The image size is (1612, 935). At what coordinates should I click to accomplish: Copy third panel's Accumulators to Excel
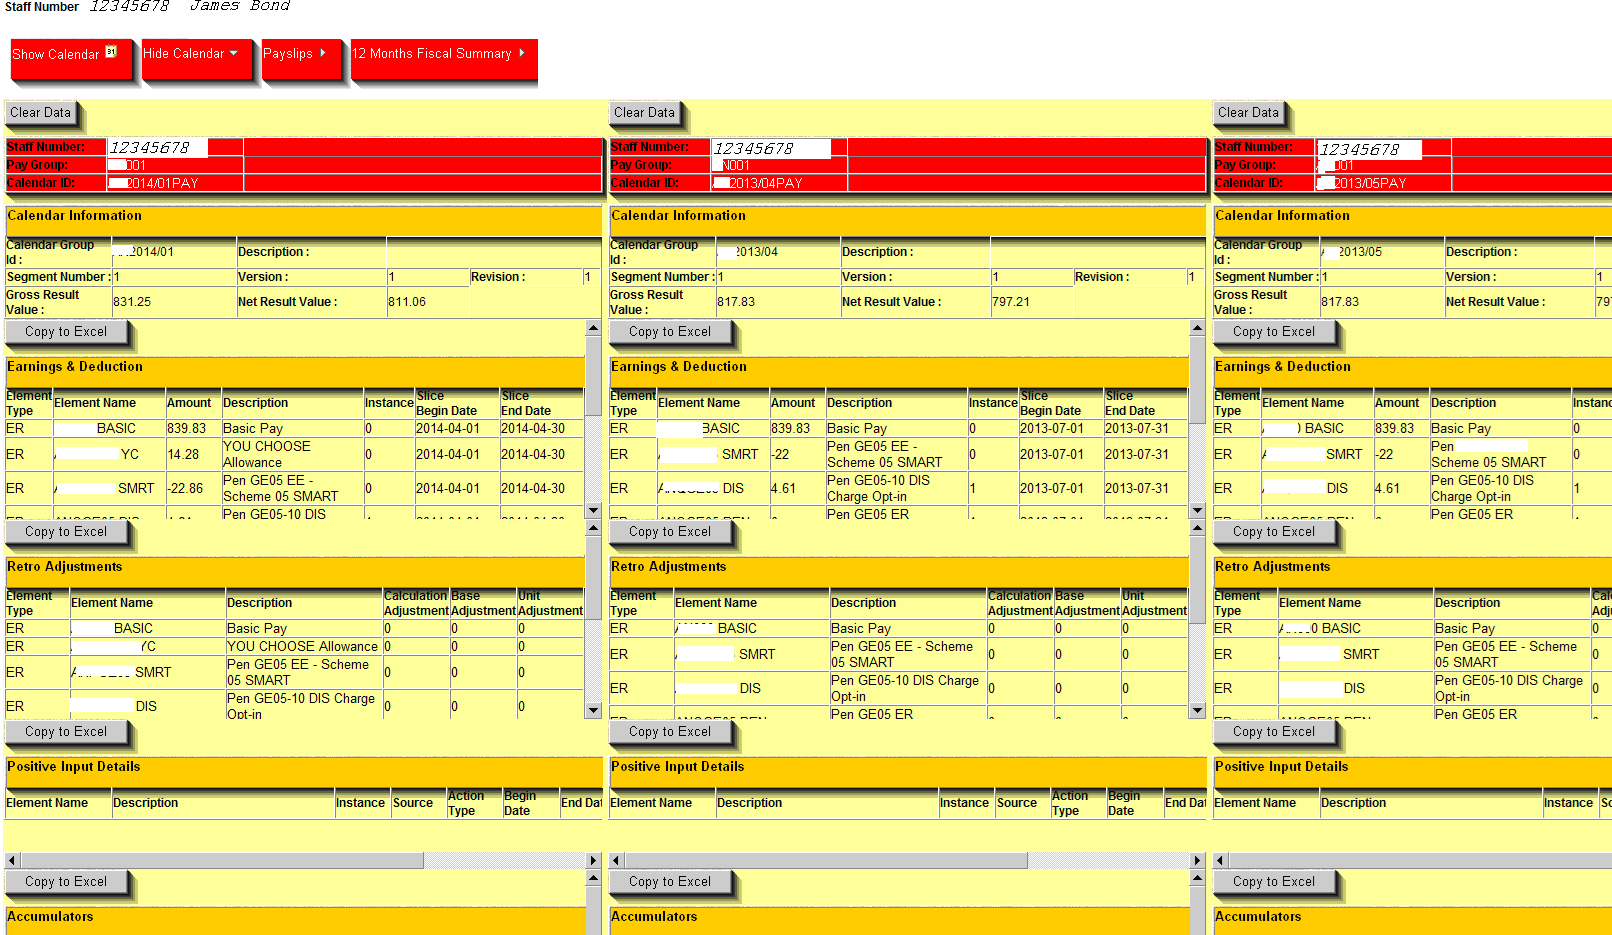pos(1274,882)
